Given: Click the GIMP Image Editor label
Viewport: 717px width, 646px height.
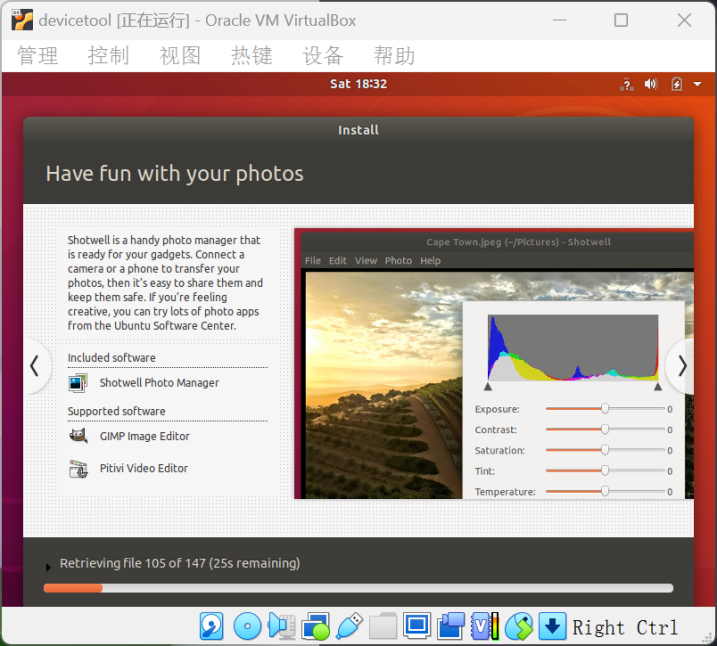Looking at the screenshot, I should (144, 436).
